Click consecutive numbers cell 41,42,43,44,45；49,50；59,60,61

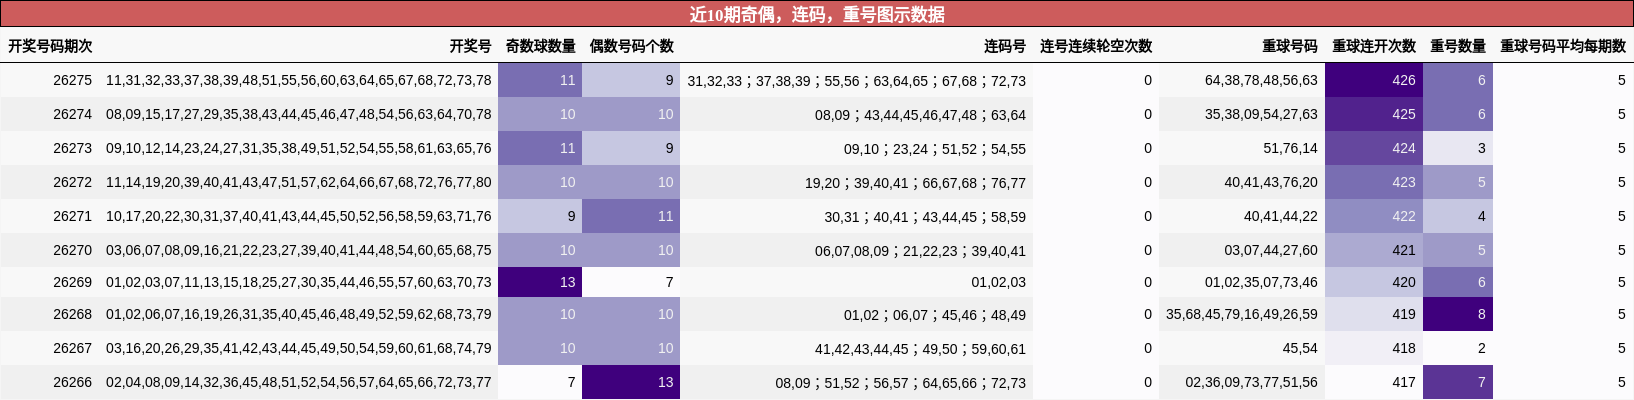click(856, 348)
